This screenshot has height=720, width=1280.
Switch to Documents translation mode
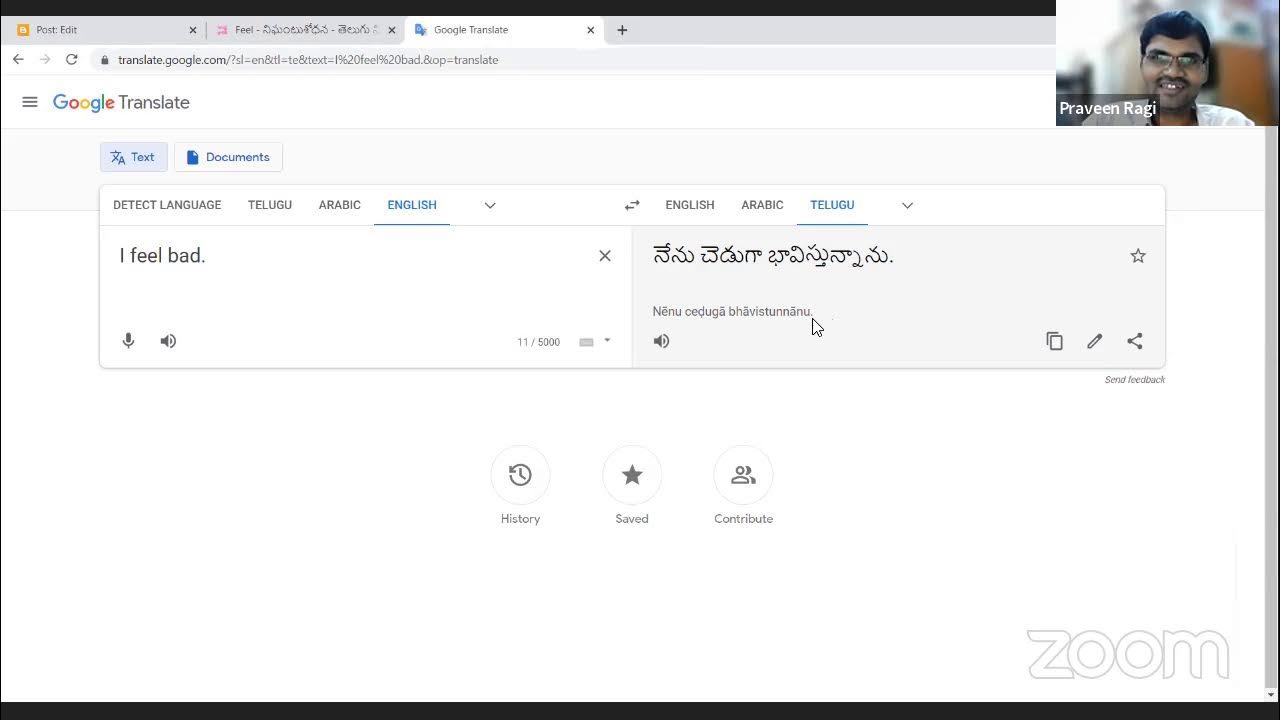click(228, 157)
